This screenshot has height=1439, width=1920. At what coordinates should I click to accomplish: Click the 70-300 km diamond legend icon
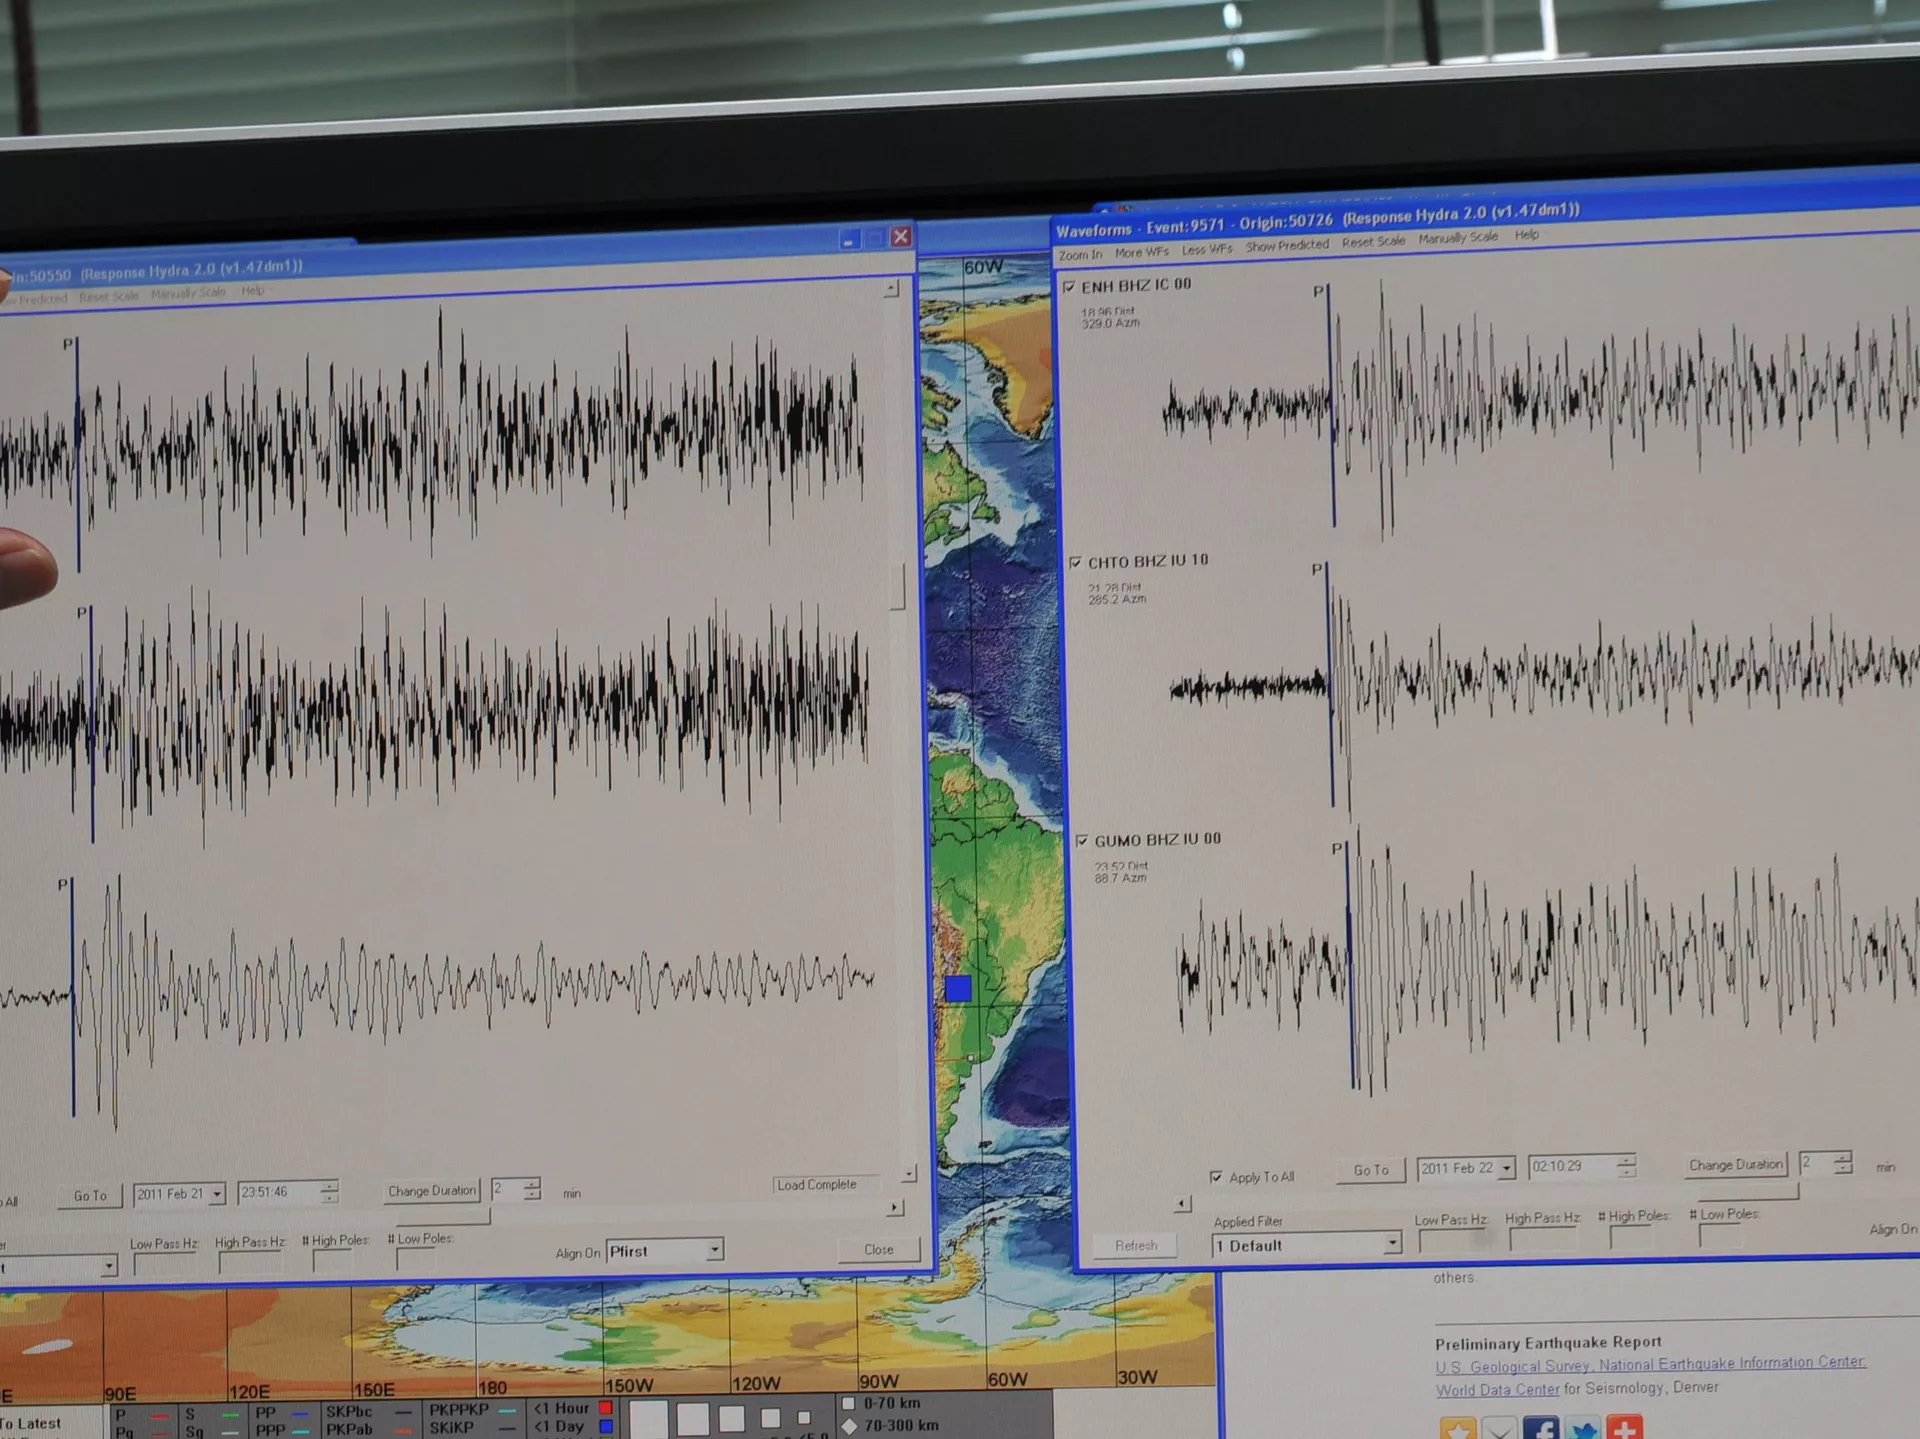[x=849, y=1427]
